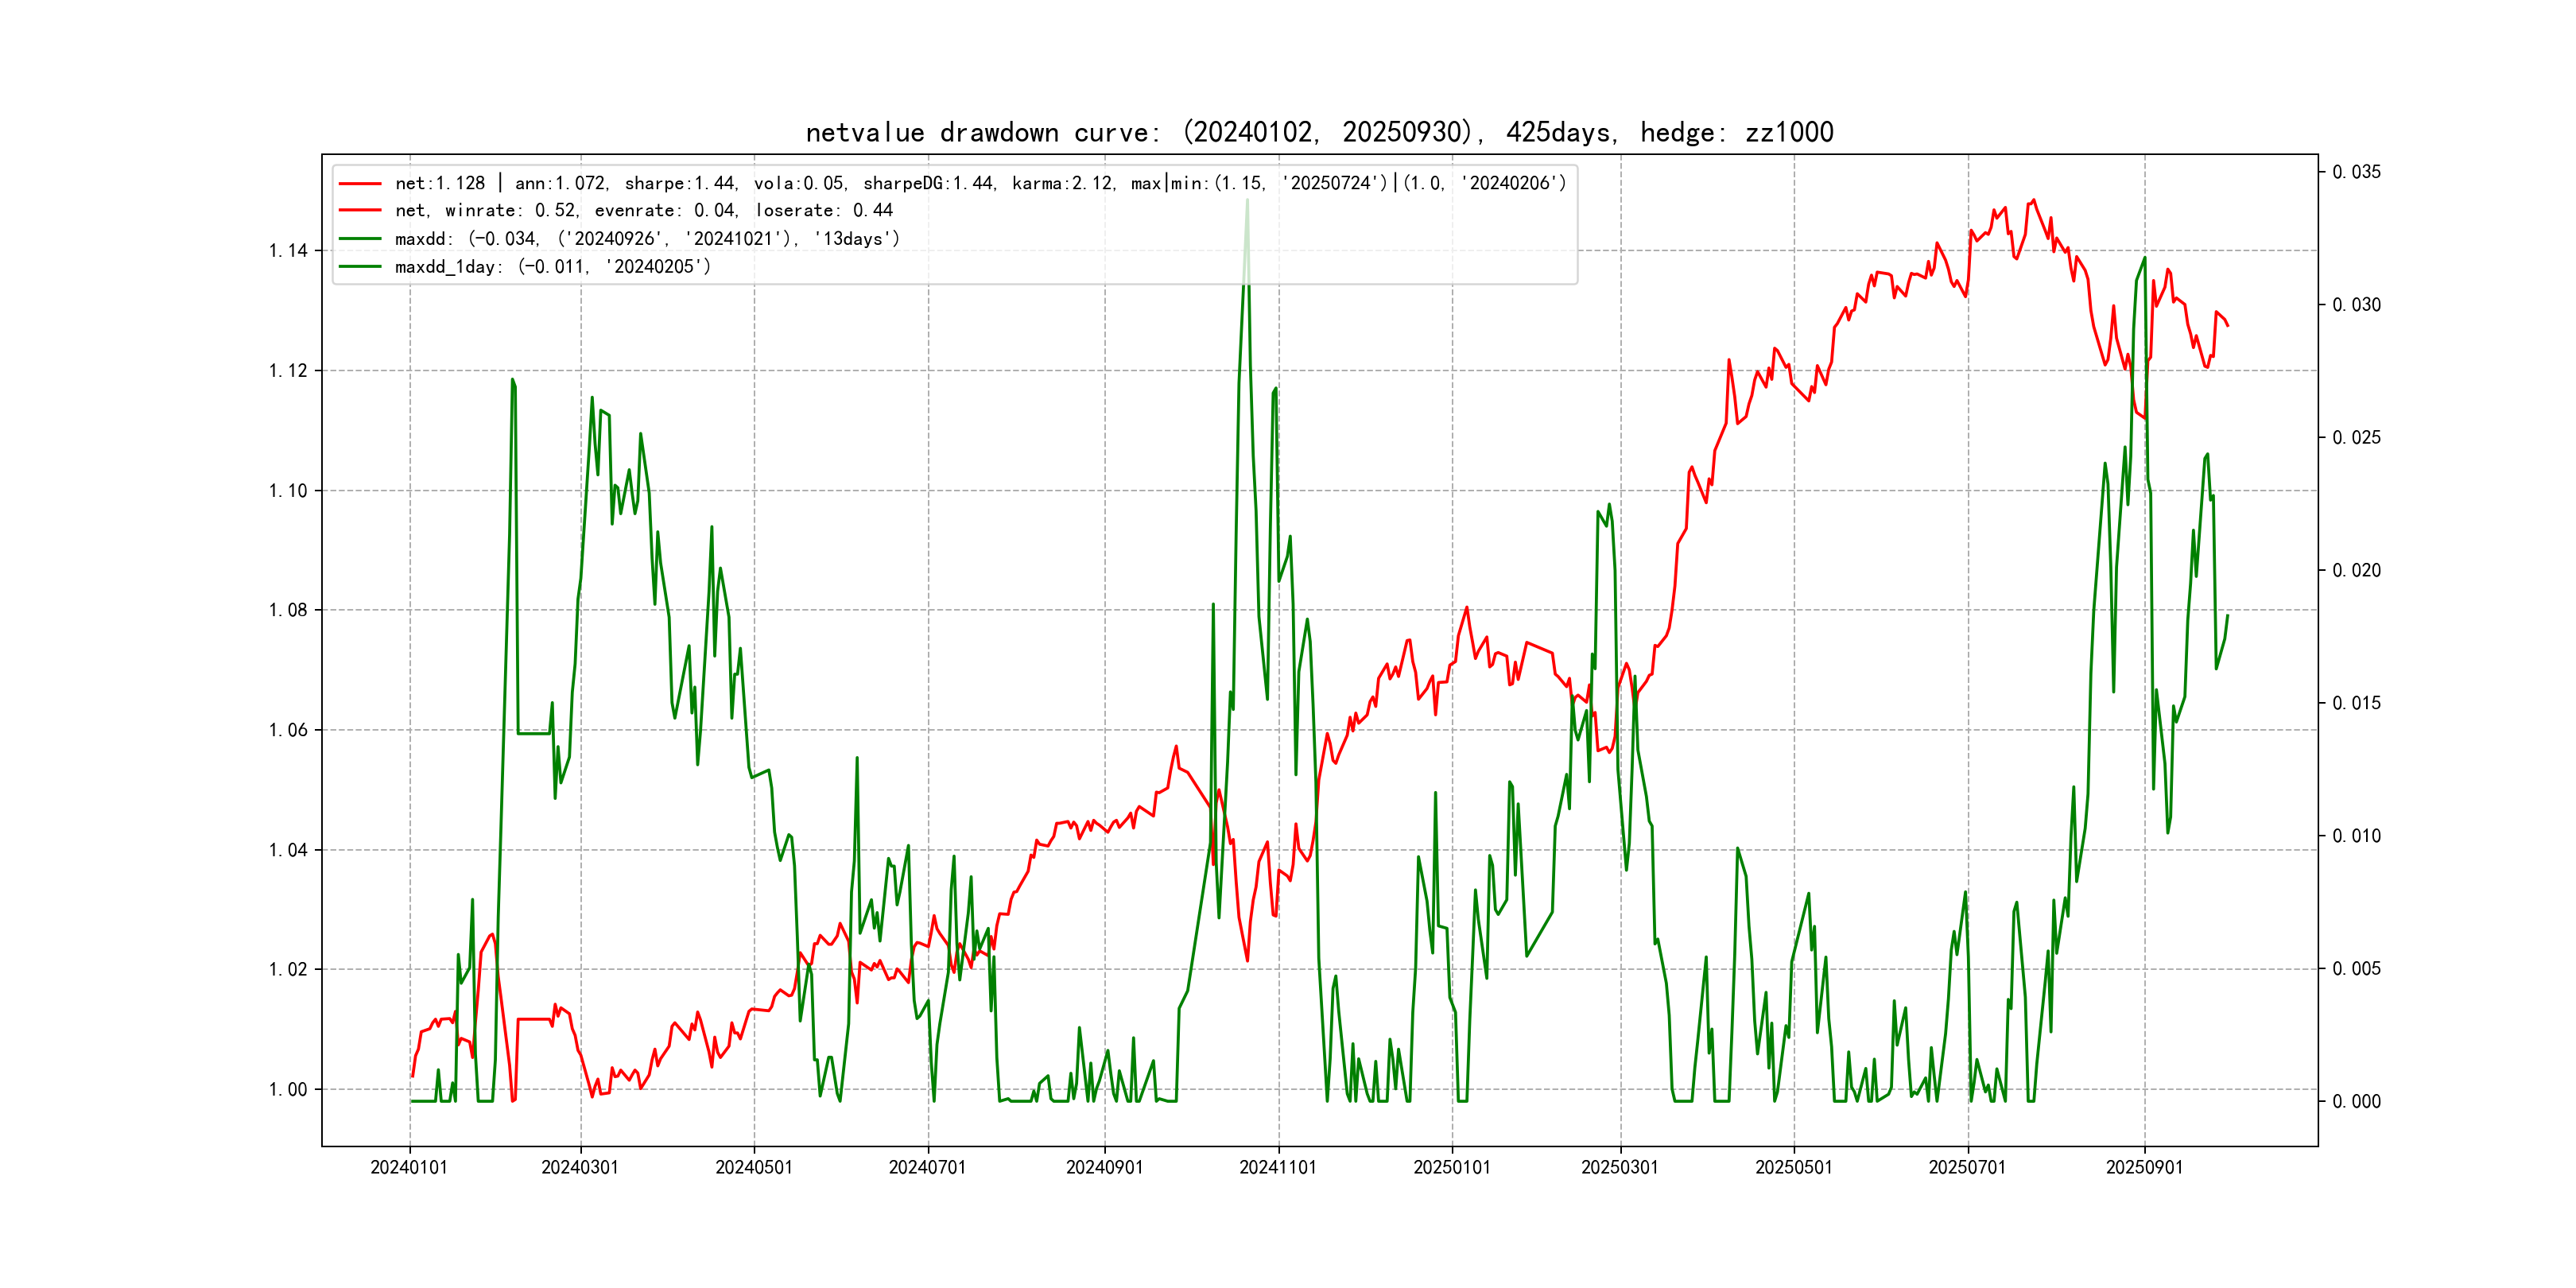Viewport: 2576px width, 1288px height.
Task: Click the 20241101 x-axis label
Action: point(1278,1167)
